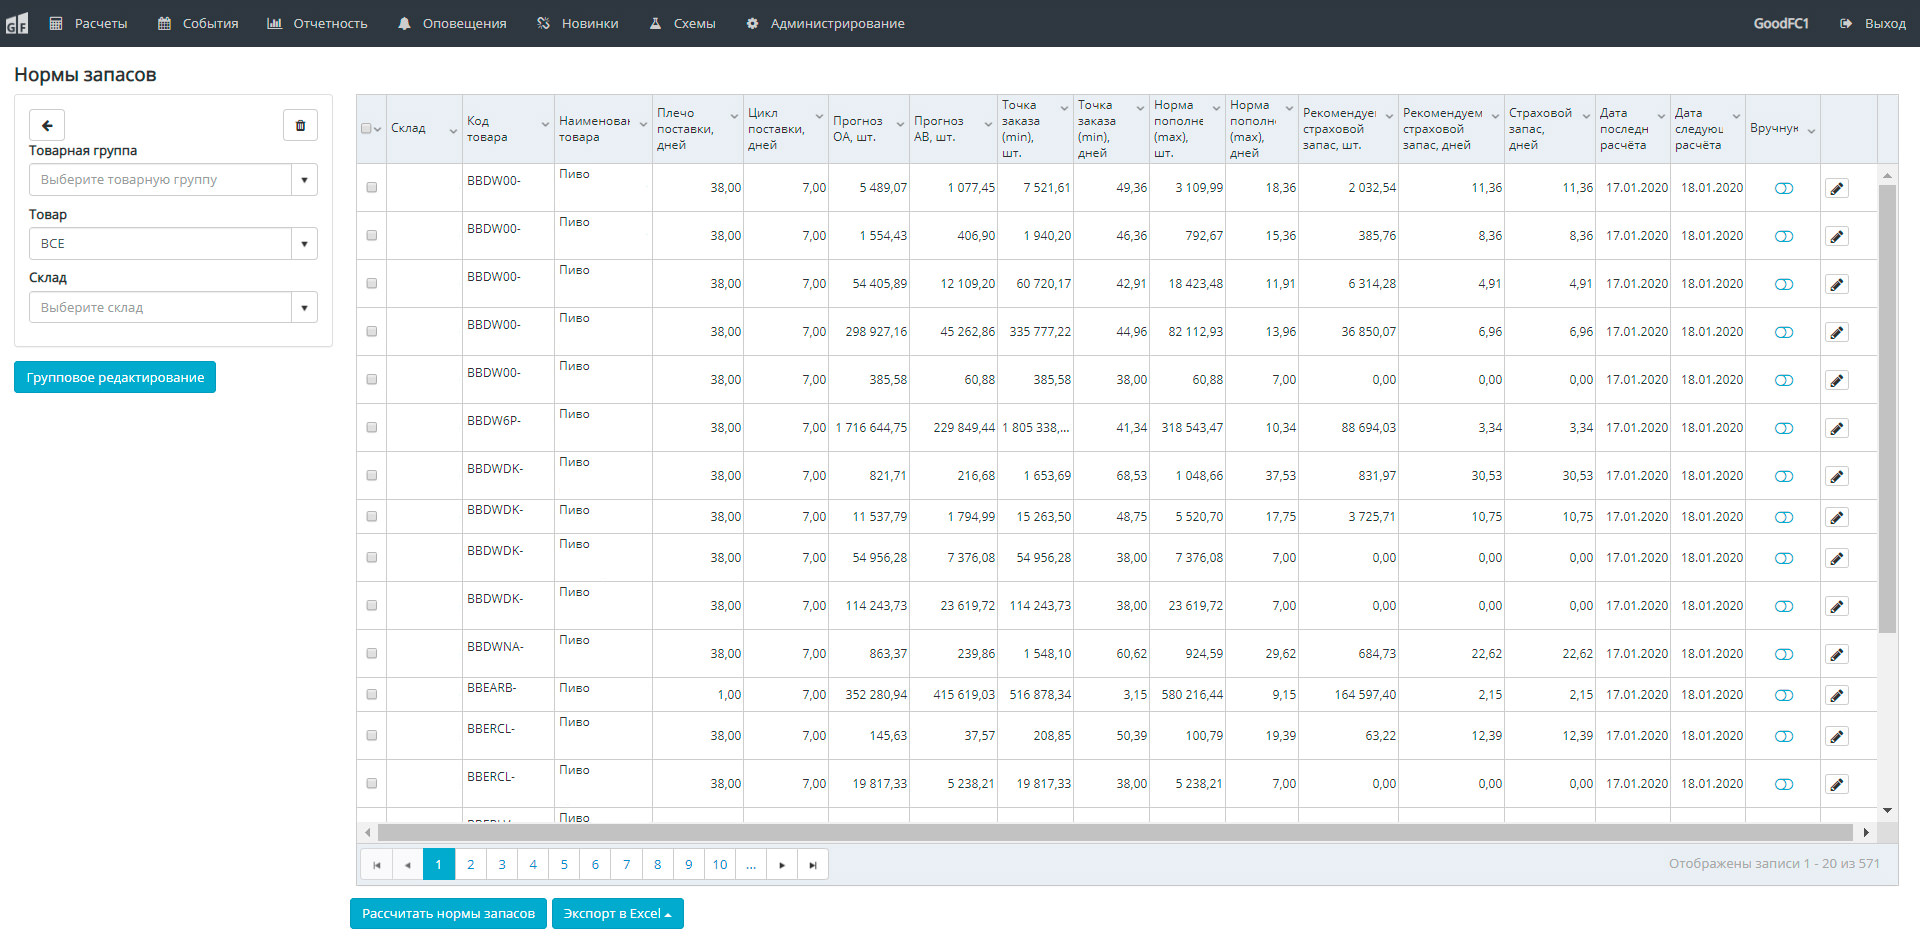This screenshot has width=1920, height=941.
Task: Open the Схемы menu
Action: point(683,23)
